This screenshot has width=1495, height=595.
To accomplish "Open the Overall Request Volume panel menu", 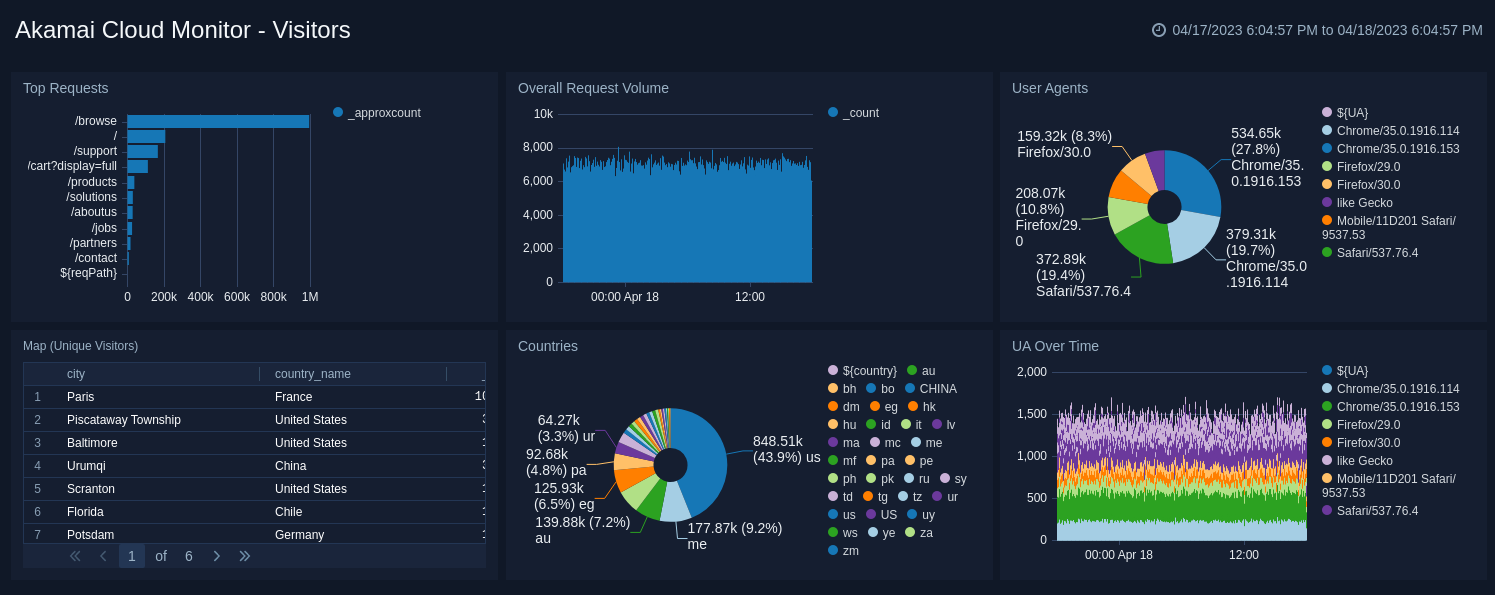I will coord(594,88).
